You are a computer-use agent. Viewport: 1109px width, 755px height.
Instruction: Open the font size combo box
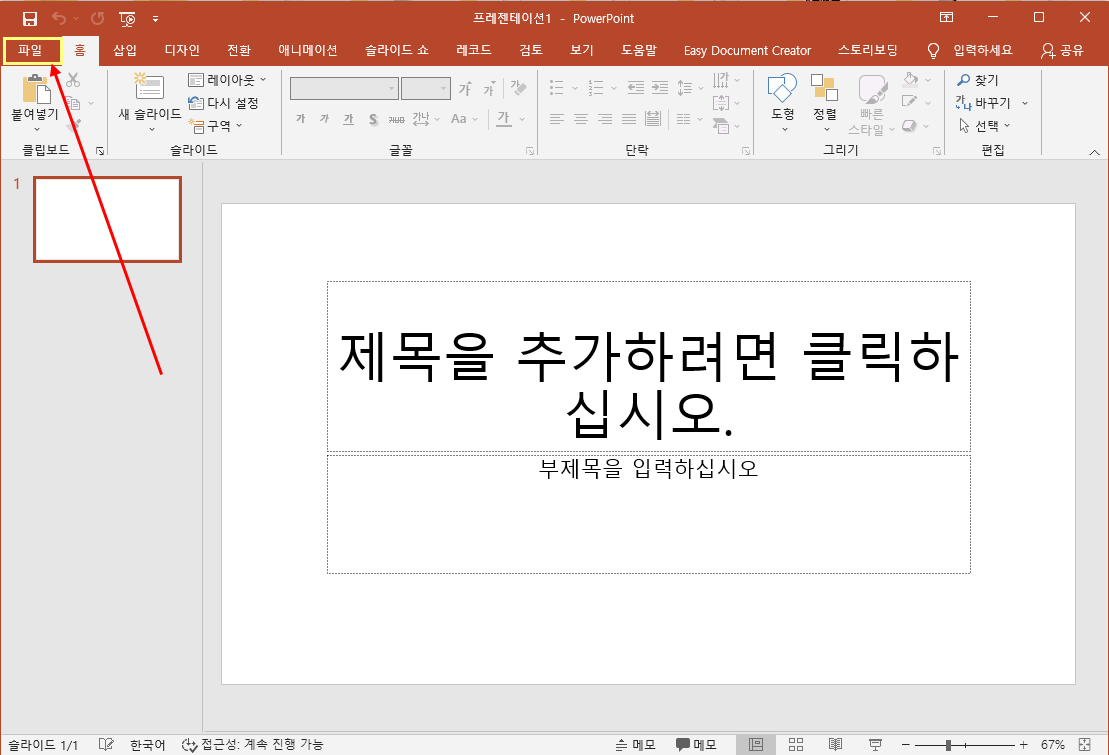coord(425,88)
